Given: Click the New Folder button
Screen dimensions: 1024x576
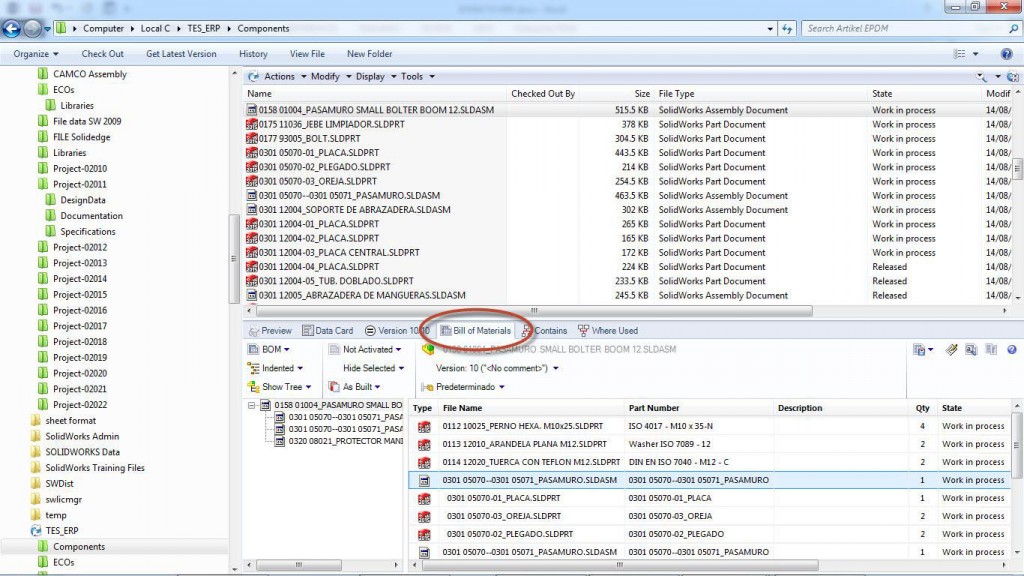Looking at the screenshot, I should (x=370, y=54).
